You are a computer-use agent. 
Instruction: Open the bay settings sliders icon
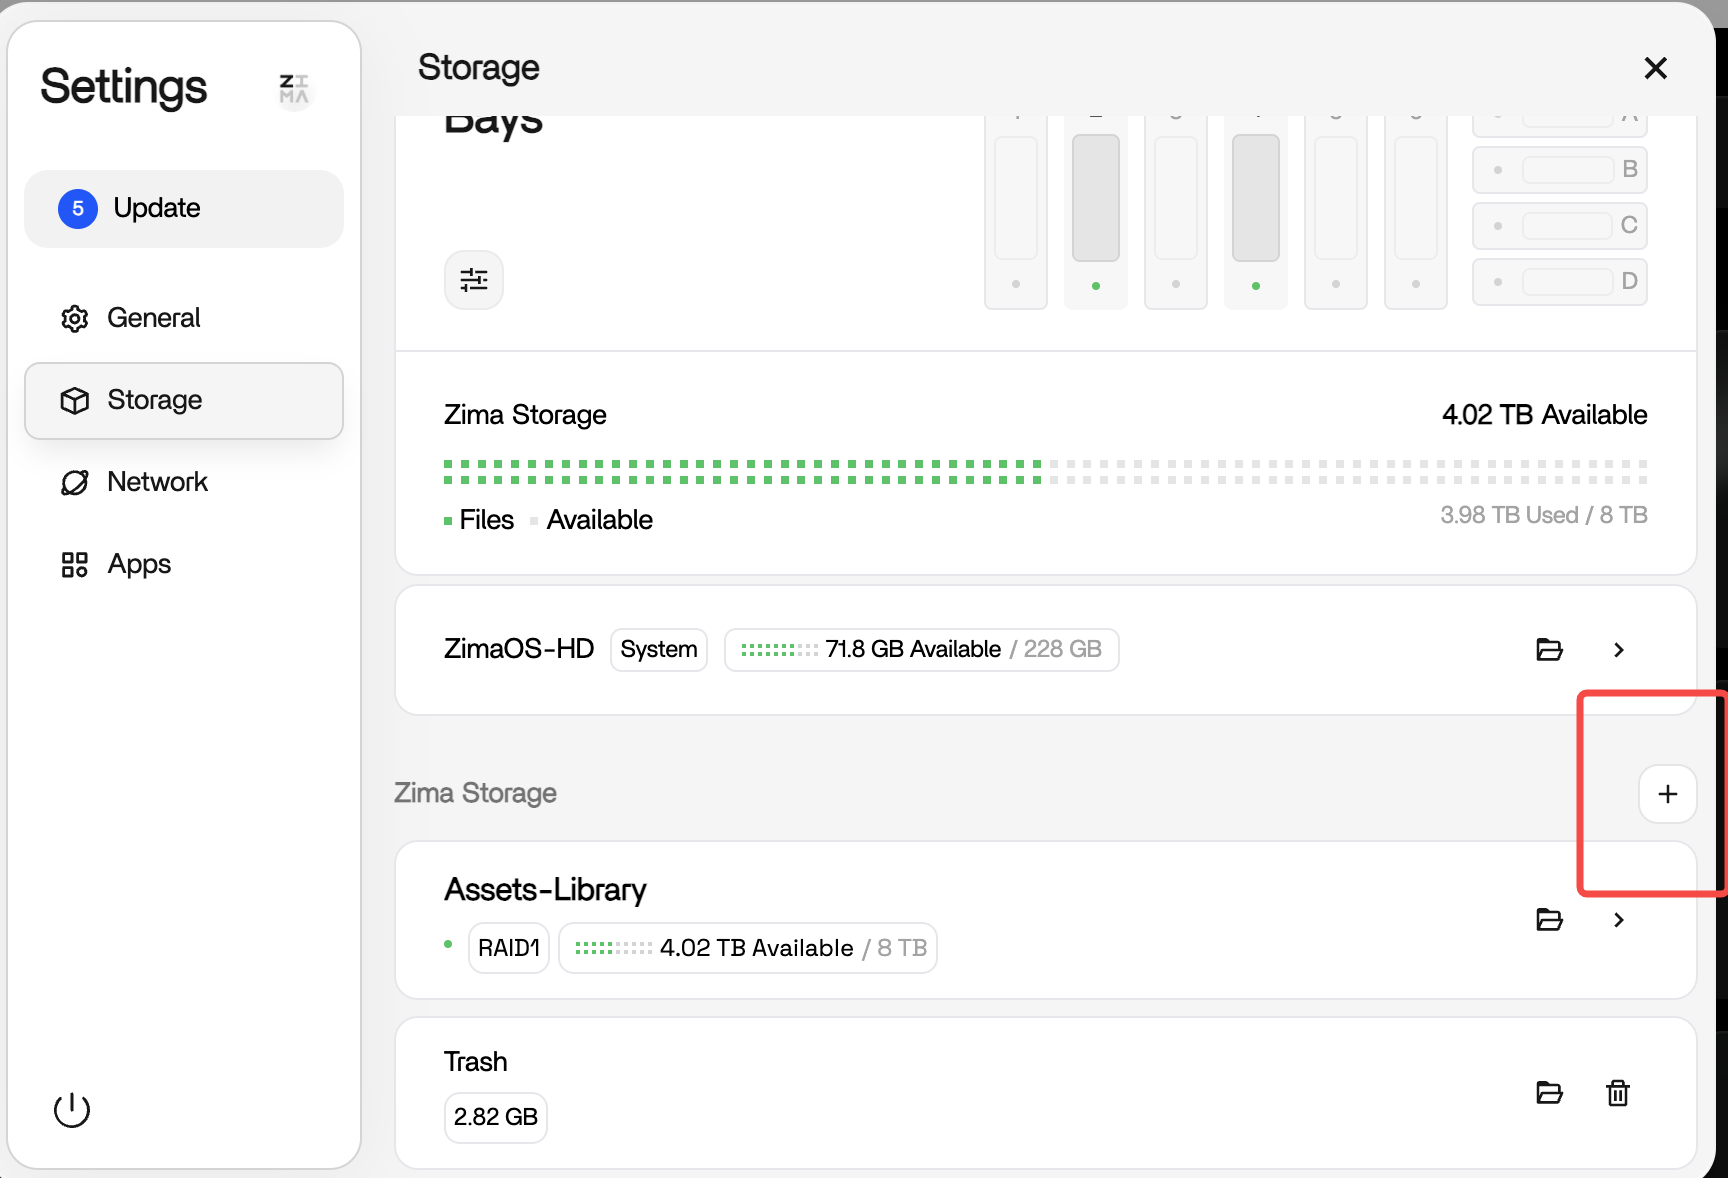coord(473,280)
